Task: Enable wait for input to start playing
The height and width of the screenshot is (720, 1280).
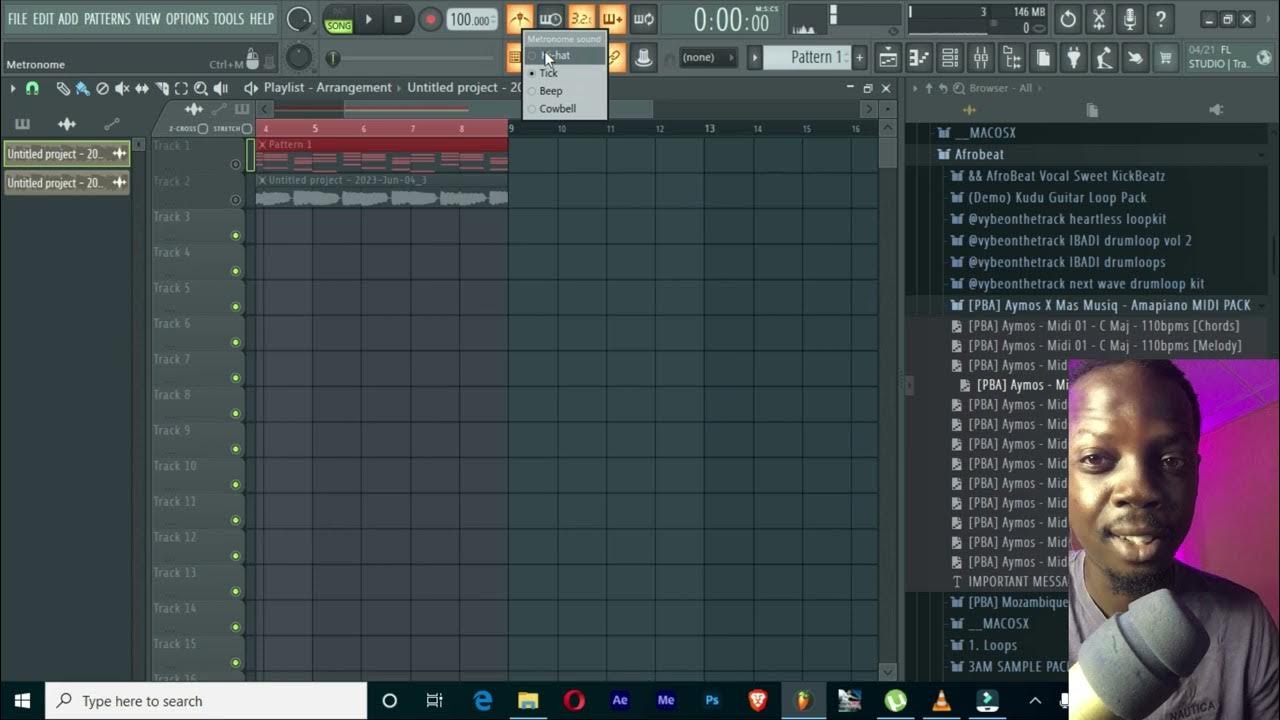Action: tap(550, 19)
